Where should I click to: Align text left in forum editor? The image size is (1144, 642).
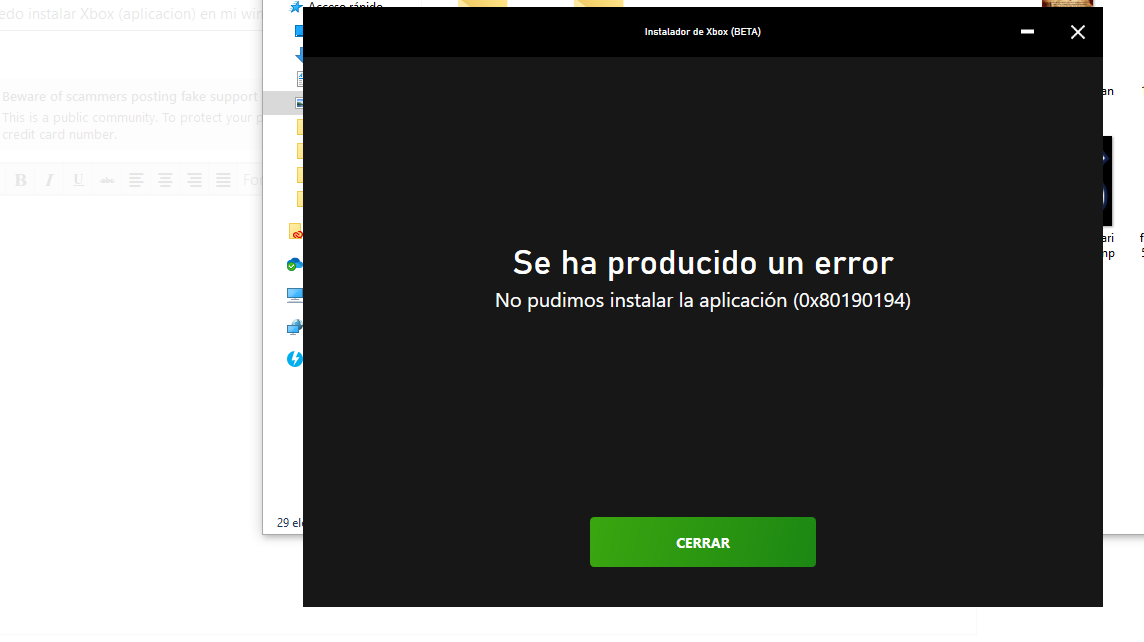pos(136,179)
